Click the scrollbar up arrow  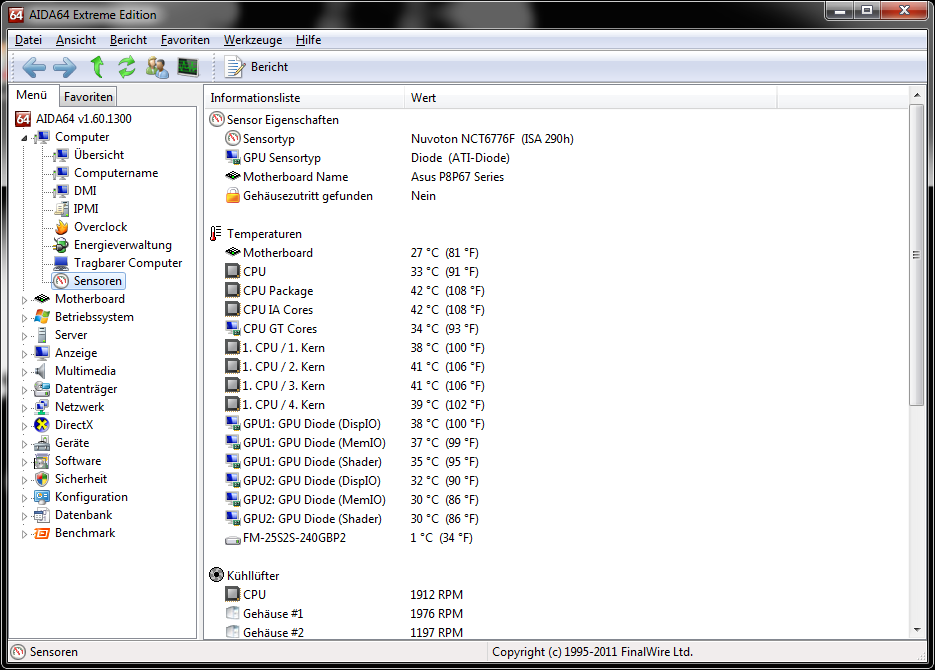(917, 95)
